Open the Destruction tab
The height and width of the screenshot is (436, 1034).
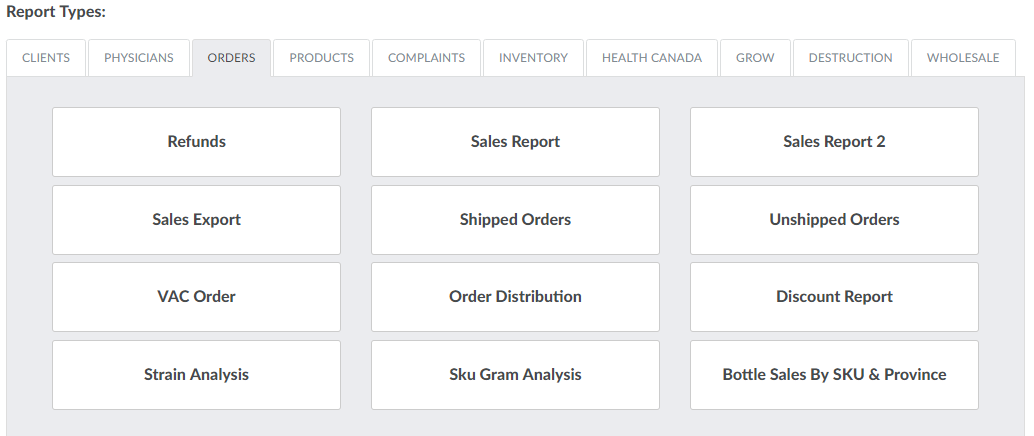[850, 58]
